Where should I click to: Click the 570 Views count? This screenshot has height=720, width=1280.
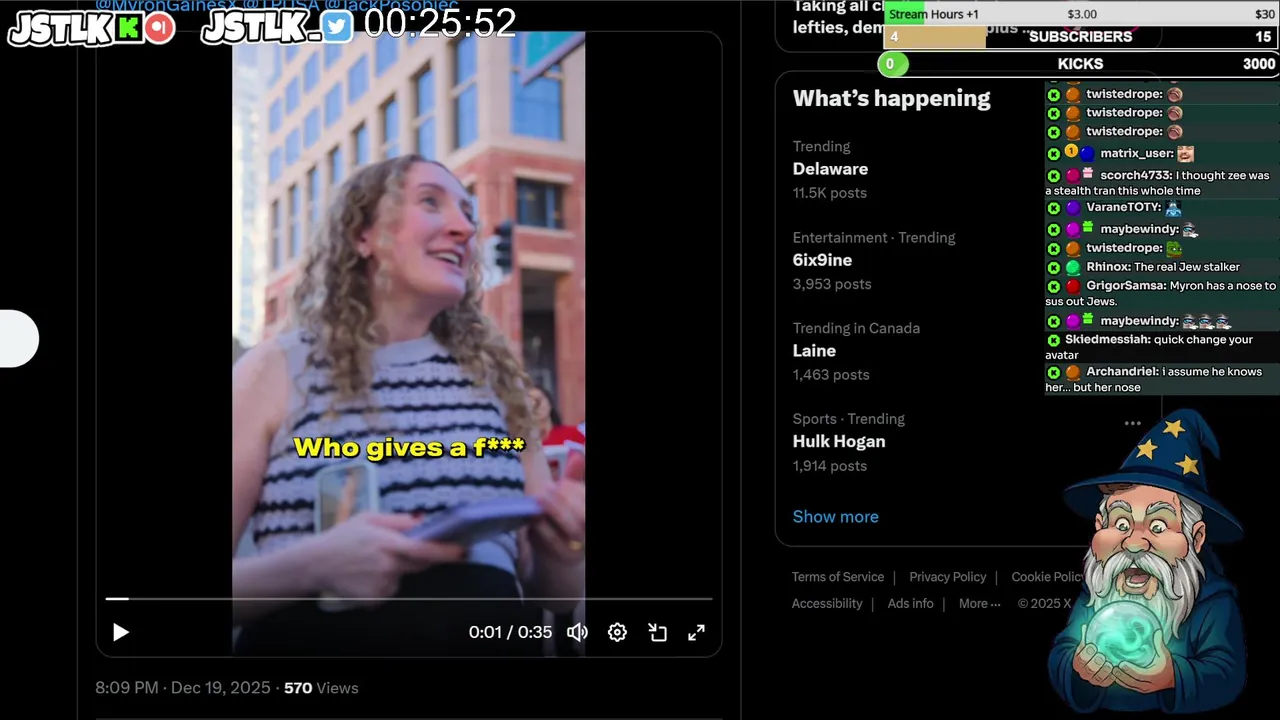(321, 688)
